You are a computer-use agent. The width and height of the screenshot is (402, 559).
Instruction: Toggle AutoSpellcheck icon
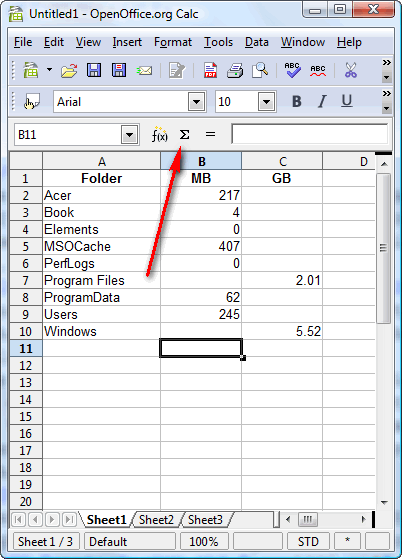[318, 70]
